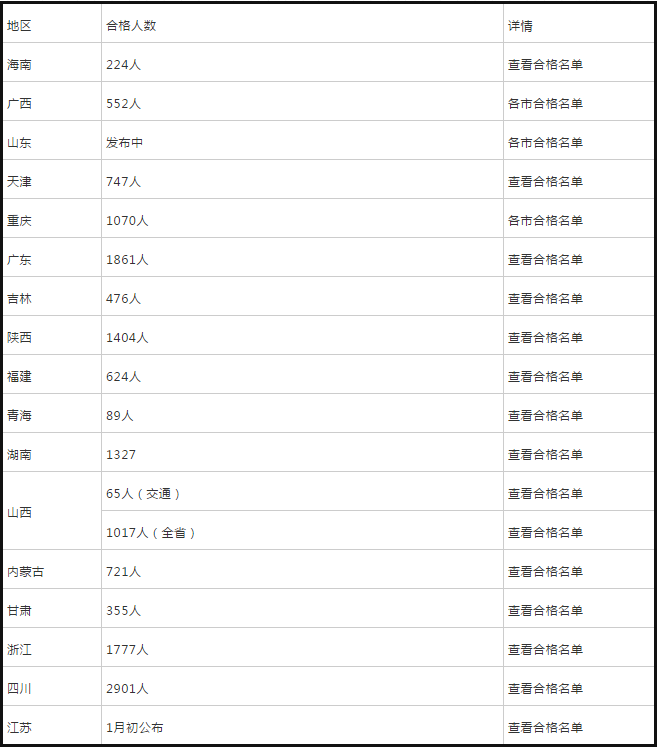657x747 pixels.
Task: Click the 合格人数 column header
Action: 131,26
